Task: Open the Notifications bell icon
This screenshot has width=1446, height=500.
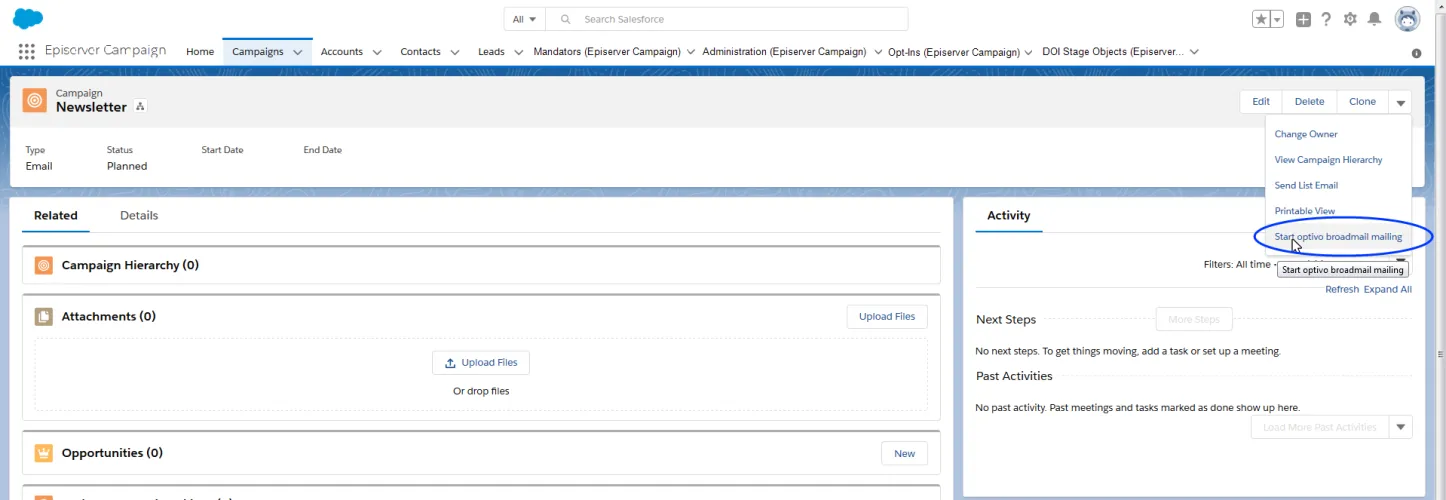Action: coord(1375,19)
